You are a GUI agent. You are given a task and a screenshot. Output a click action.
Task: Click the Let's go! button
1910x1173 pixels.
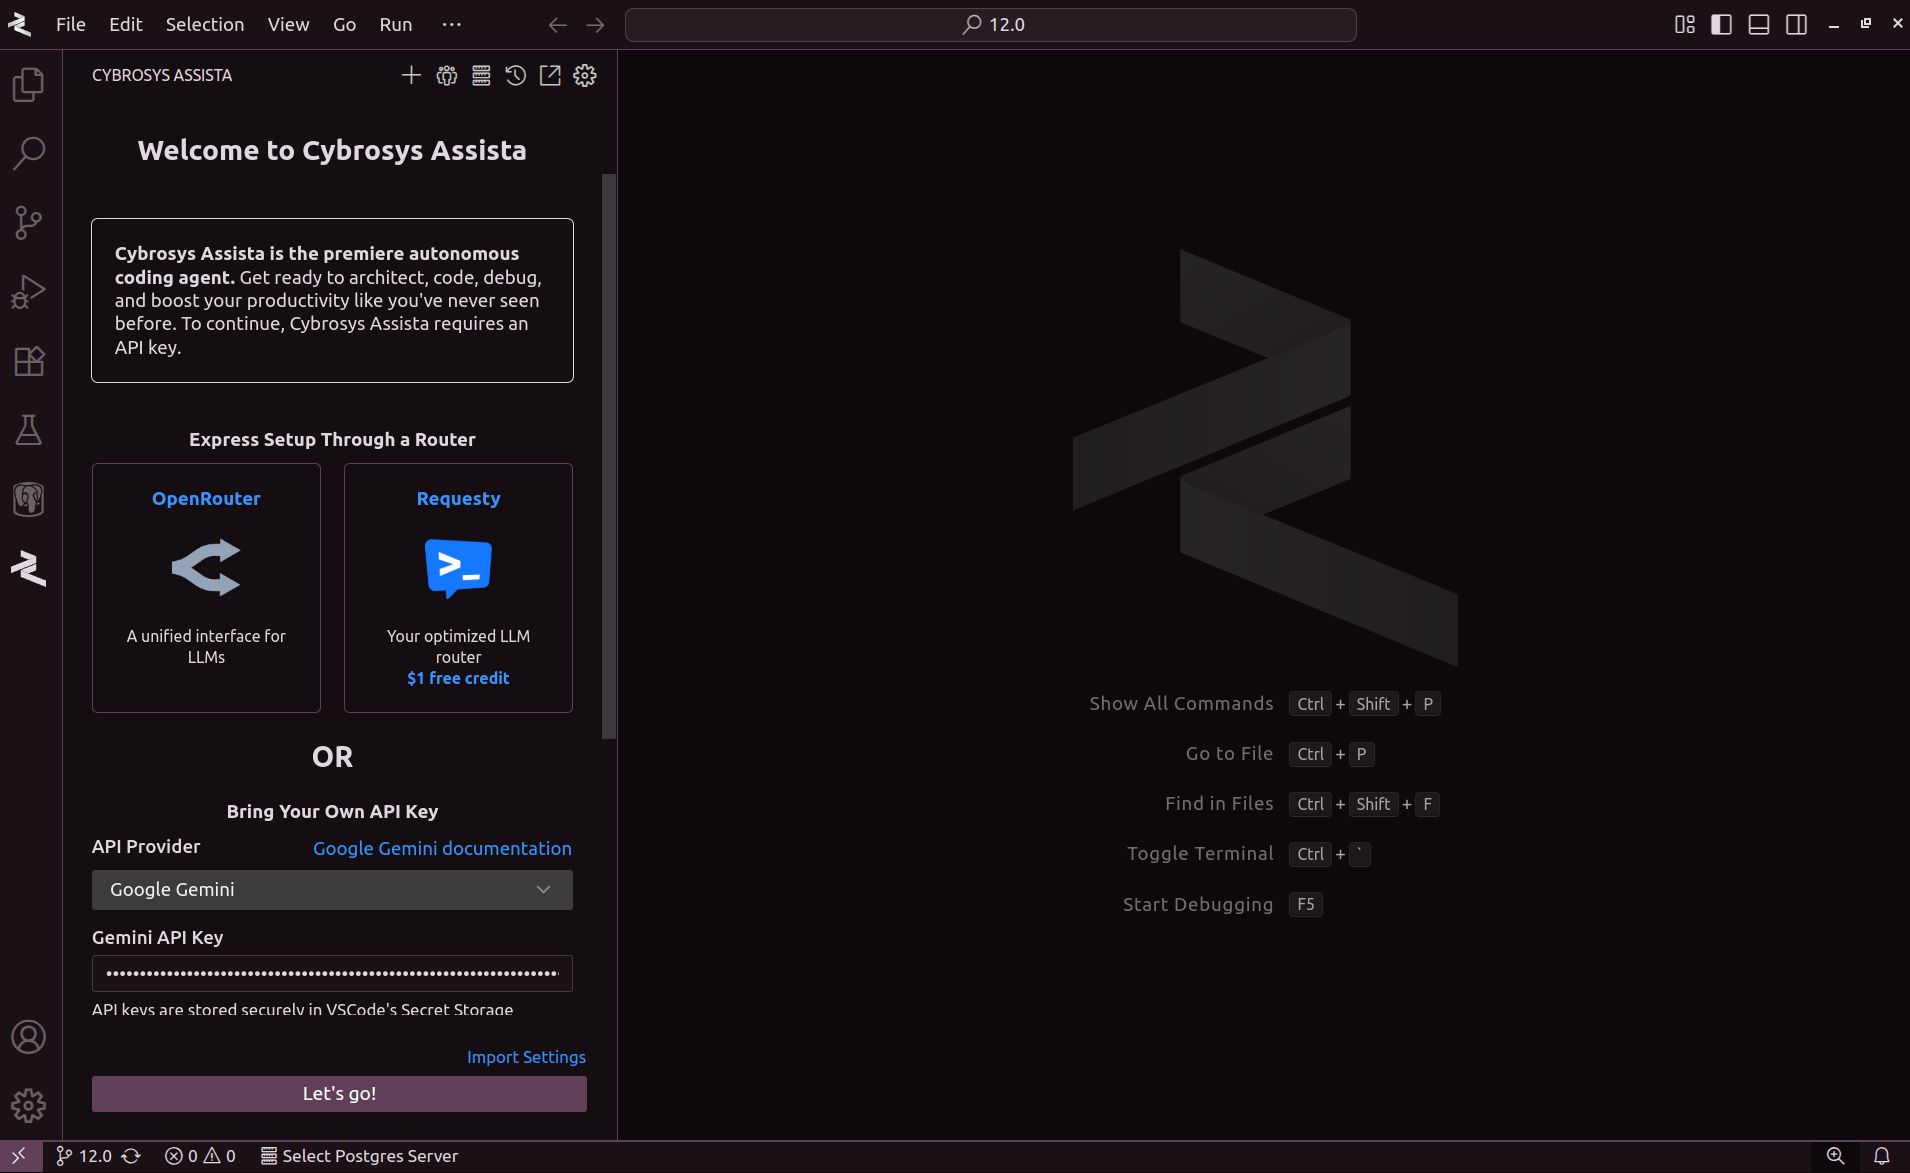339,1094
